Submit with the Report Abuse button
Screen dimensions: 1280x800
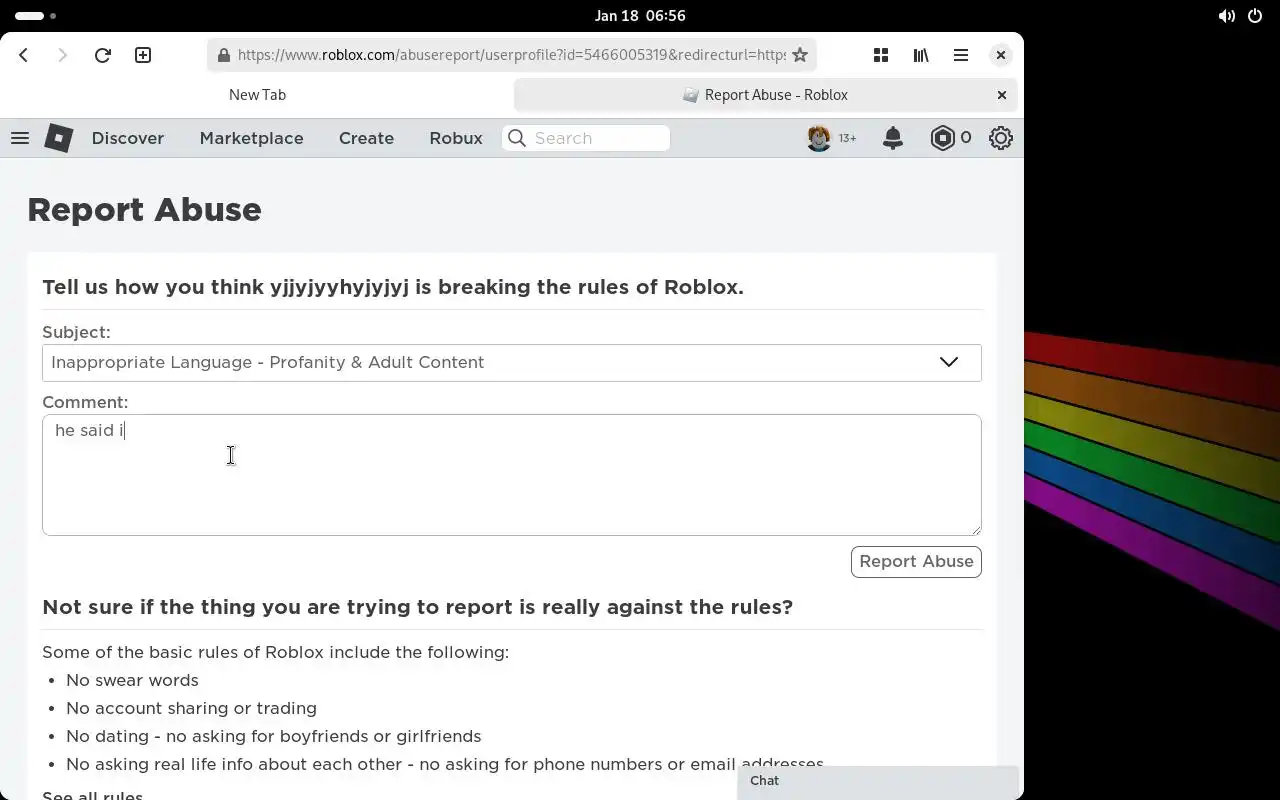pos(916,562)
